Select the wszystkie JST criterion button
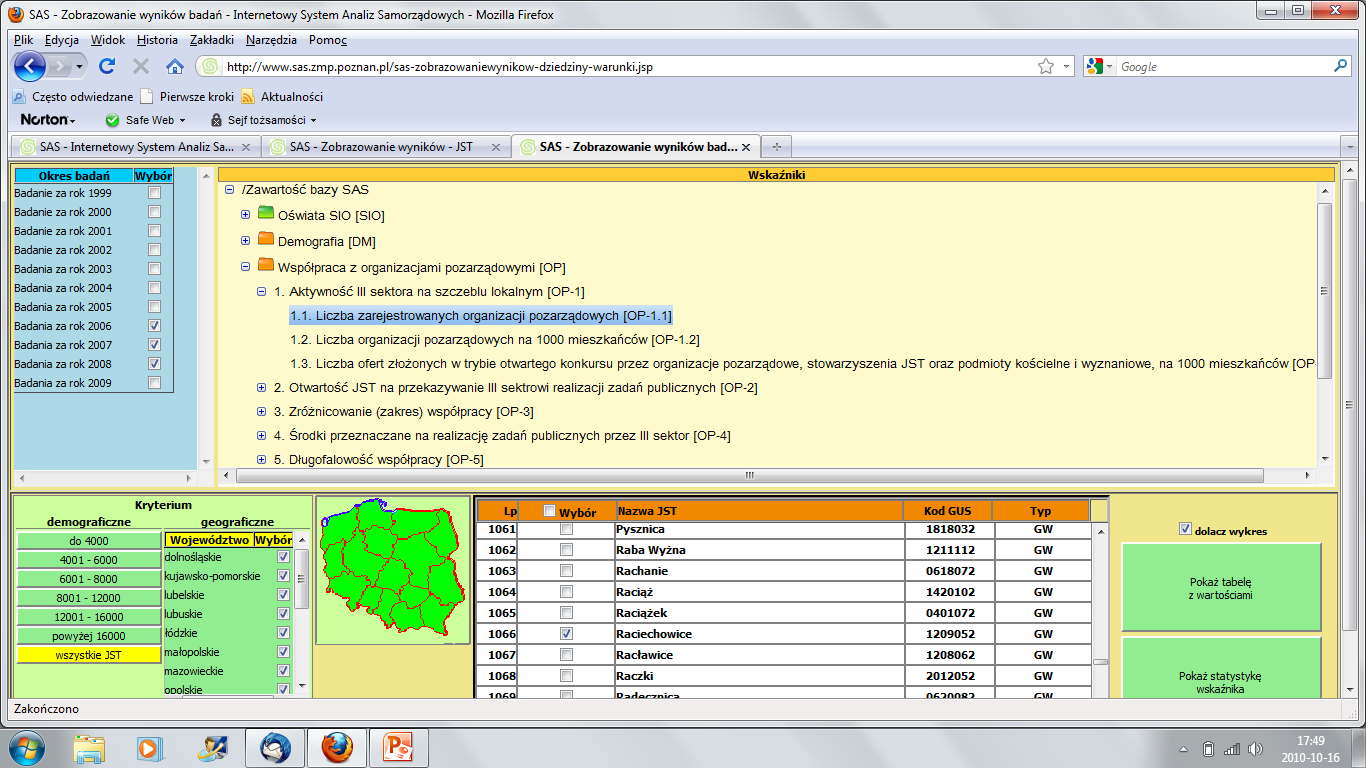 pyautogui.click(x=89, y=655)
